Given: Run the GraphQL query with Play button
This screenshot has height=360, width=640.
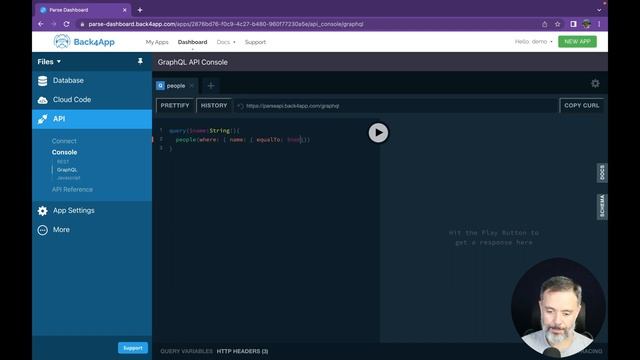Looking at the screenshot, I should point(378,133).
